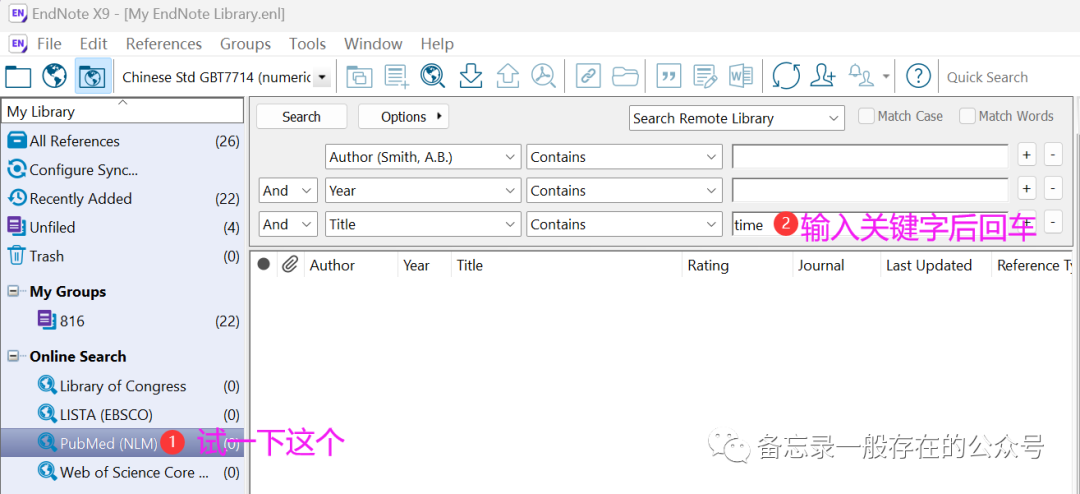Image resolution: width=1080 pixels, height=494 pixels.
Task: Open the Help menu
Action: pyautogui.click(x=437, y=44)
